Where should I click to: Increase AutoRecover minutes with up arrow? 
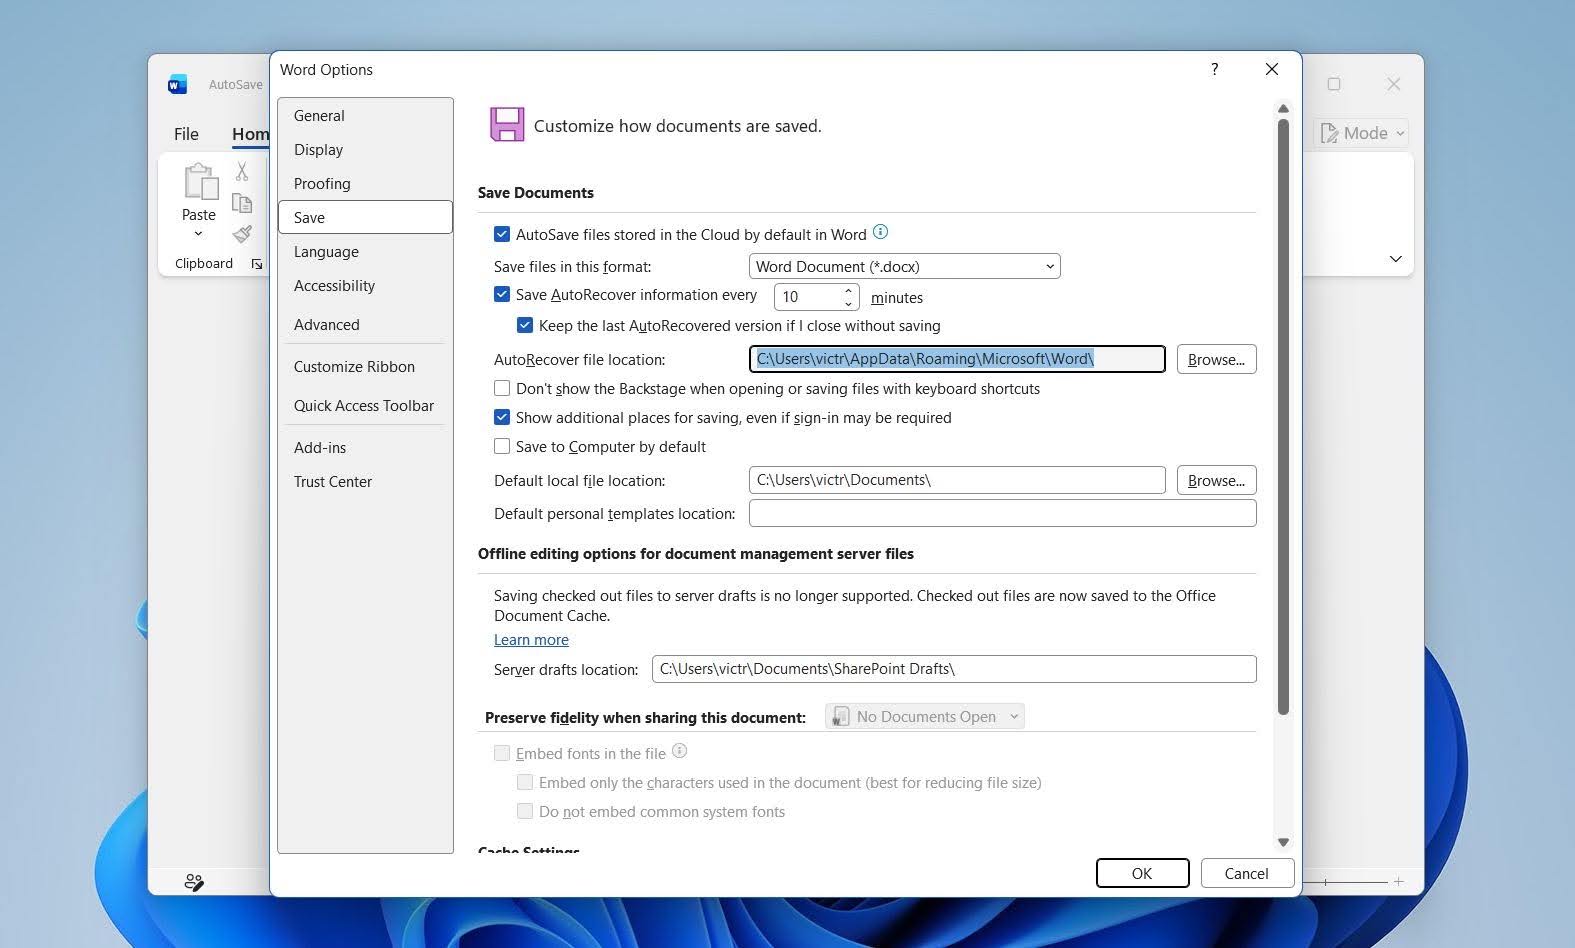[x=848, y=291]
